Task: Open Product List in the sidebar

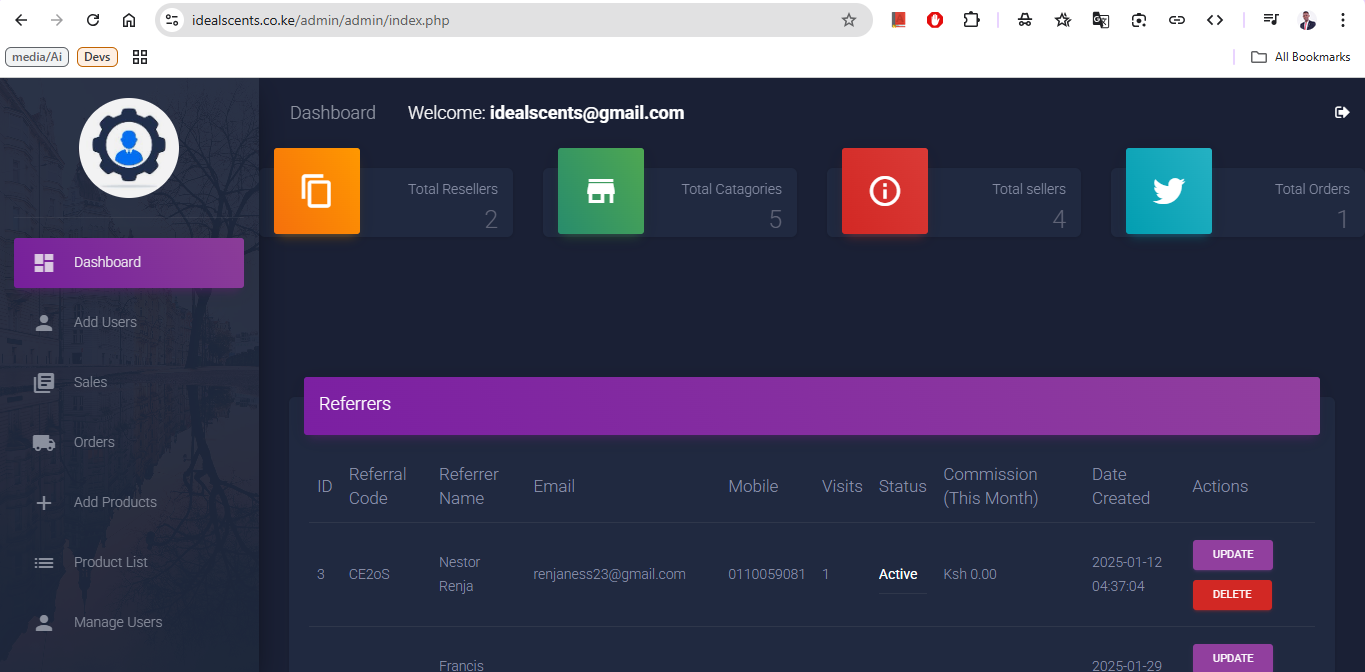Action: (110, 562)
